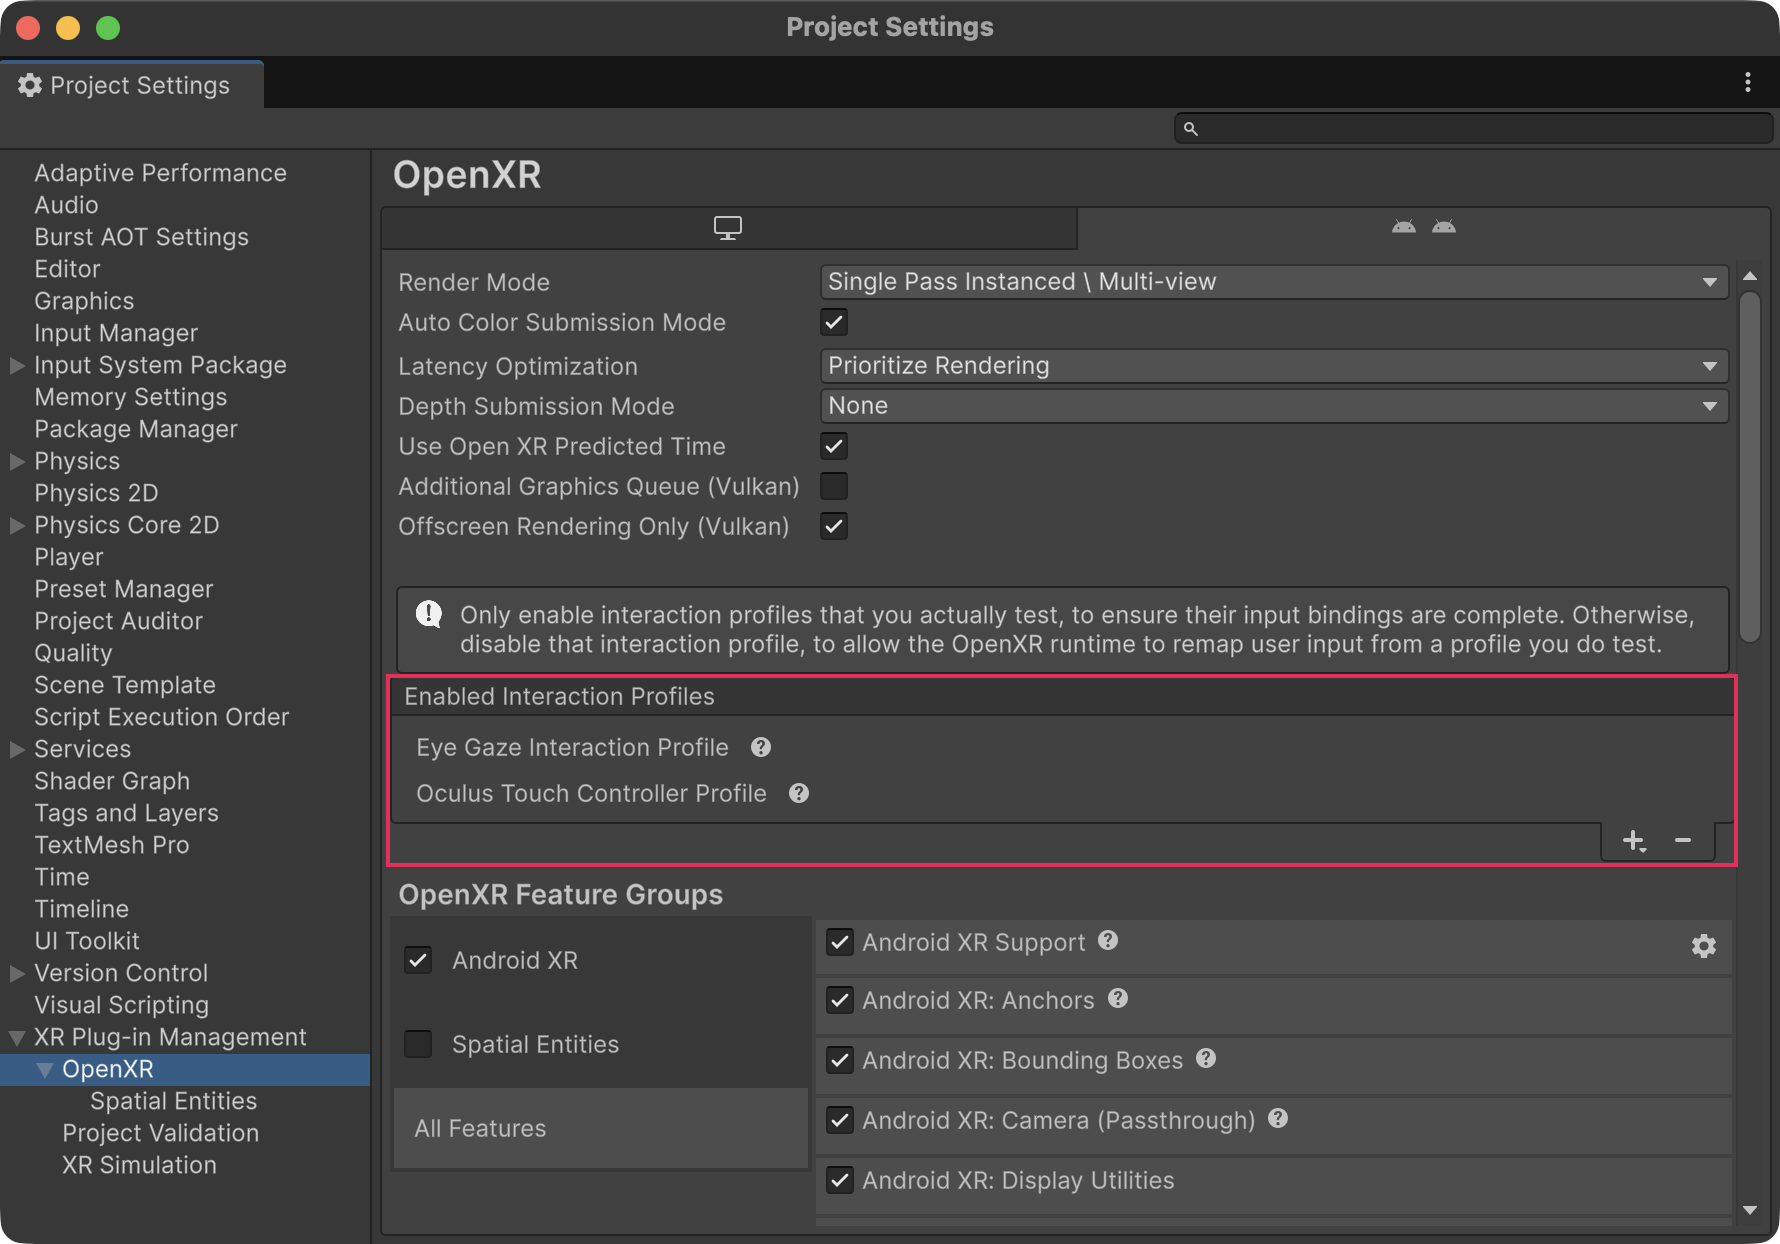Click the warning icon in the info box
The image size is (1780, 1244).
pyautogui.click(x=429, y=614)
